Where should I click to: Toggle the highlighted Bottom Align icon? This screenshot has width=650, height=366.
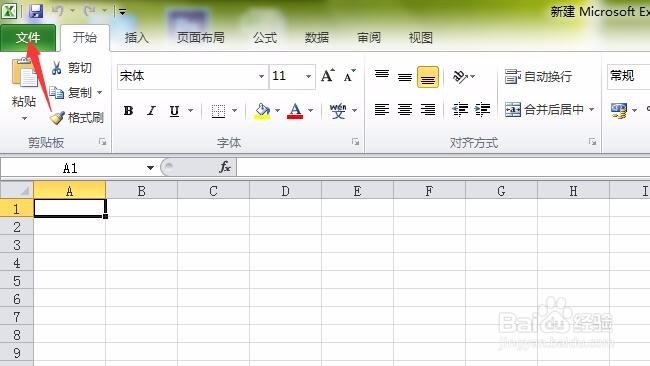(x=428, y=77)
